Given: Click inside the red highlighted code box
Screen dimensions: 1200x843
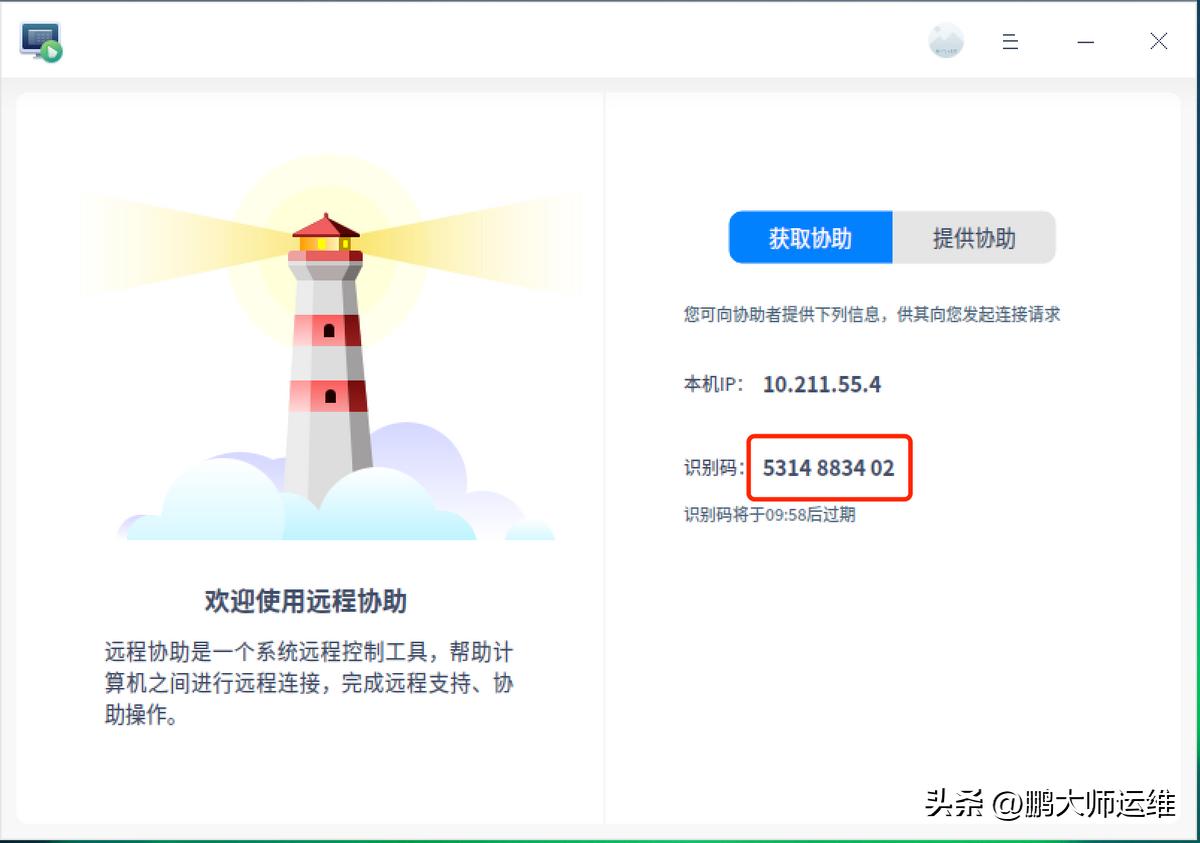Looking at the screenshot, I should point(829,467).
